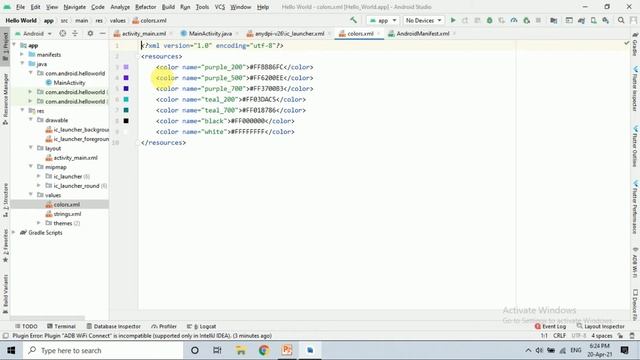Click the Stop run icon
Viewport: 640px width, 360px height.
coord(538,20)
